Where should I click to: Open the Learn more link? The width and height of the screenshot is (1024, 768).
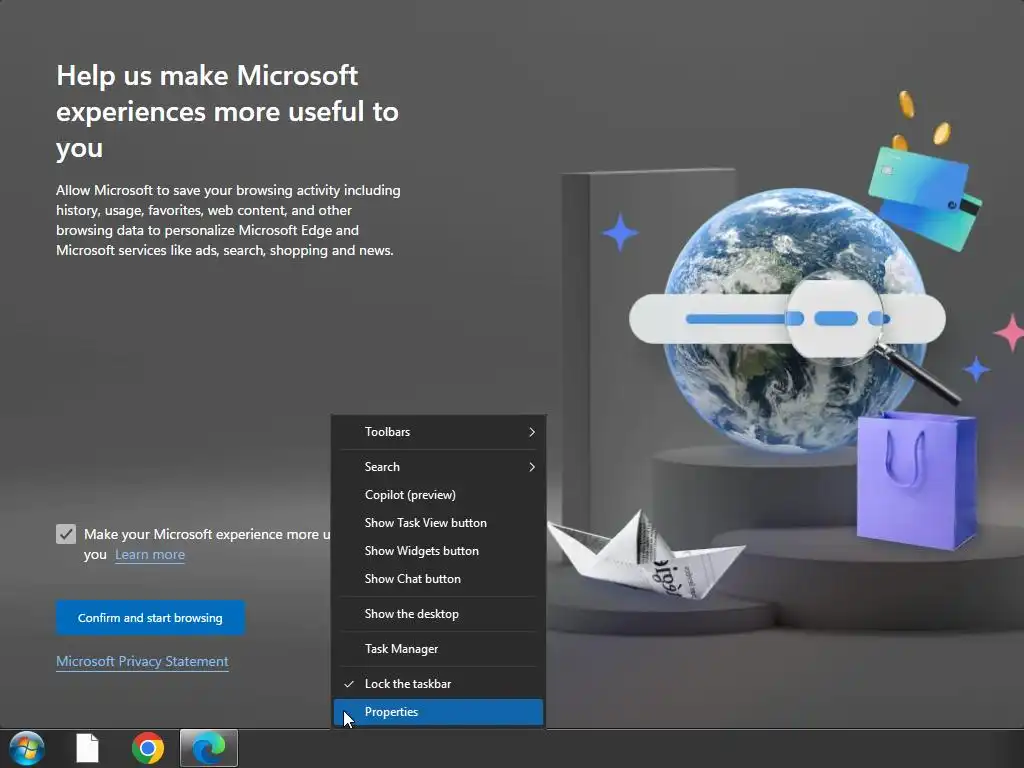150,554
